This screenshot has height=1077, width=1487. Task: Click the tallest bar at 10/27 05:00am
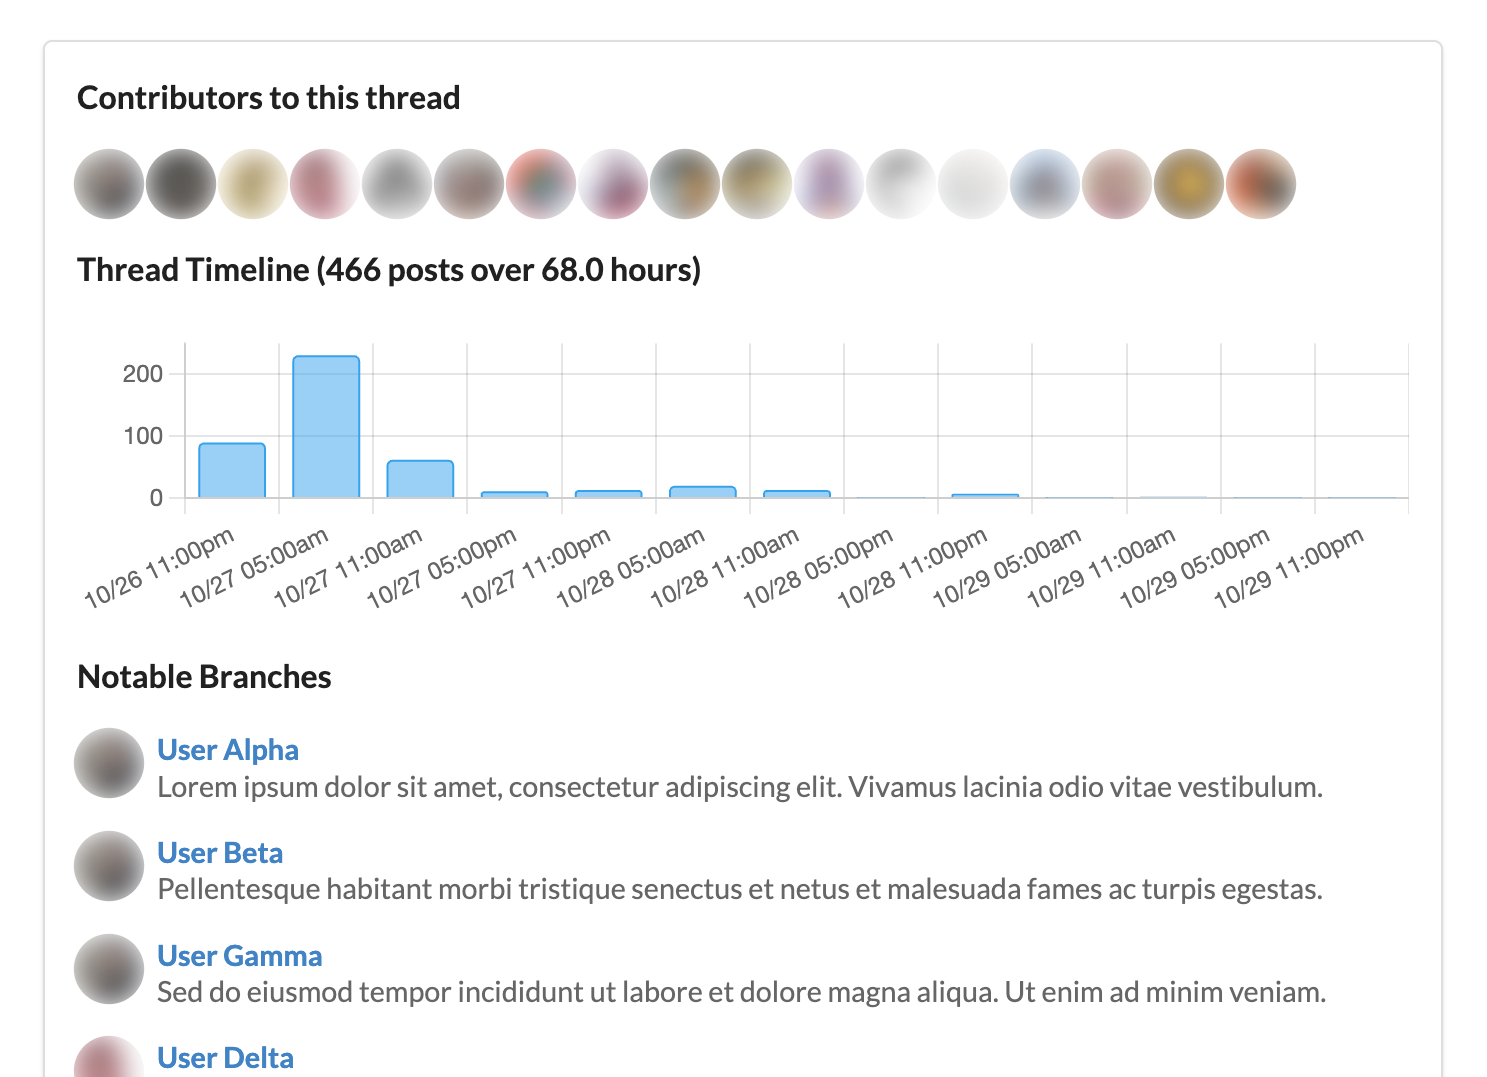tap(326, 427)
